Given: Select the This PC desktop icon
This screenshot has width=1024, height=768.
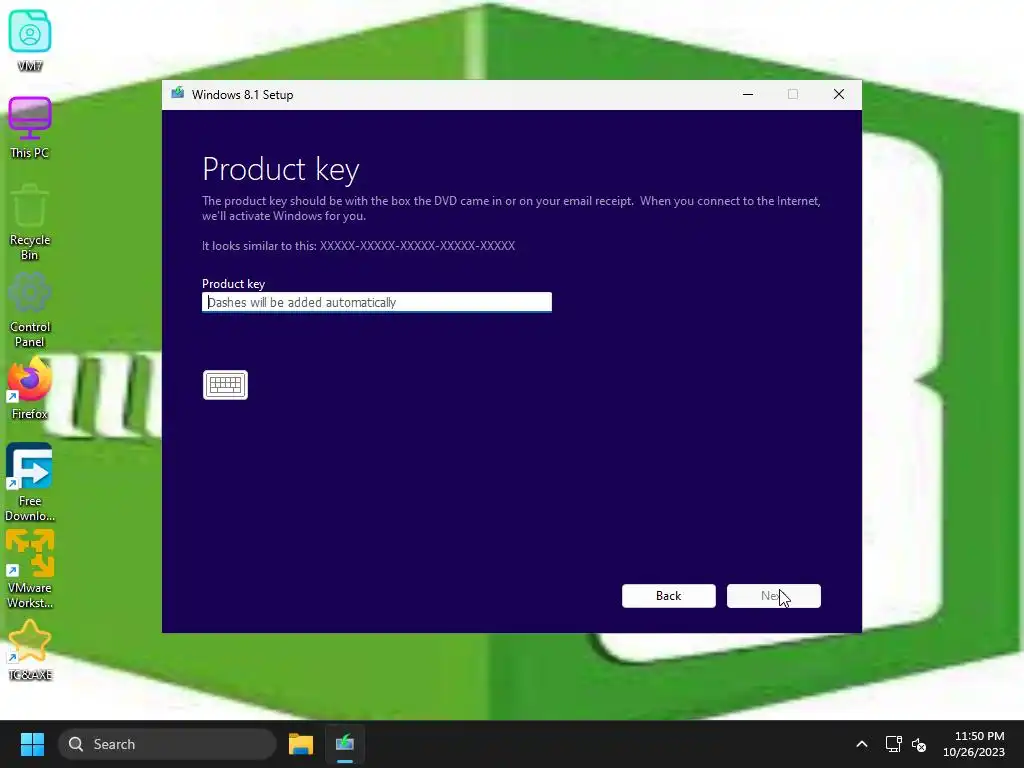Looking at the screenshot, I should point(29,127).
